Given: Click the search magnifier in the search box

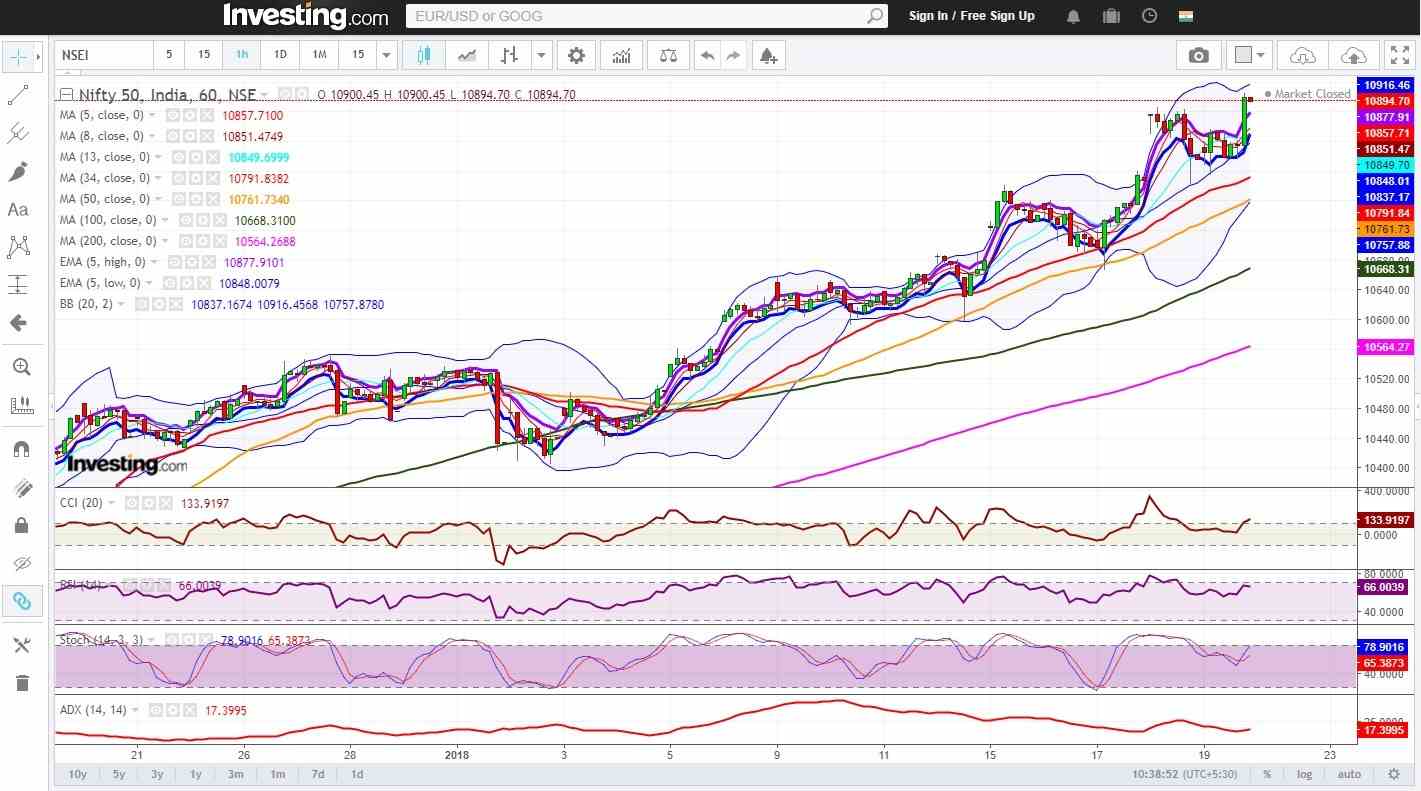Looking at the screenshot, I should pyautogui.click(x=875, y=16).
